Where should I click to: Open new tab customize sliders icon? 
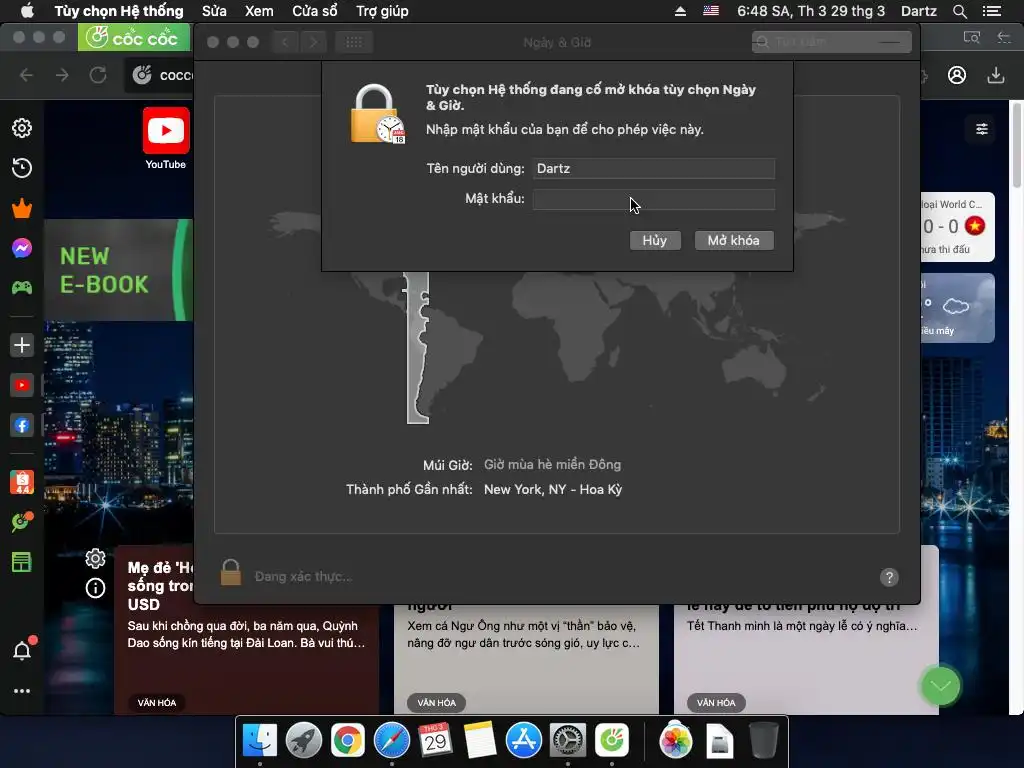[x=982, y=129]
